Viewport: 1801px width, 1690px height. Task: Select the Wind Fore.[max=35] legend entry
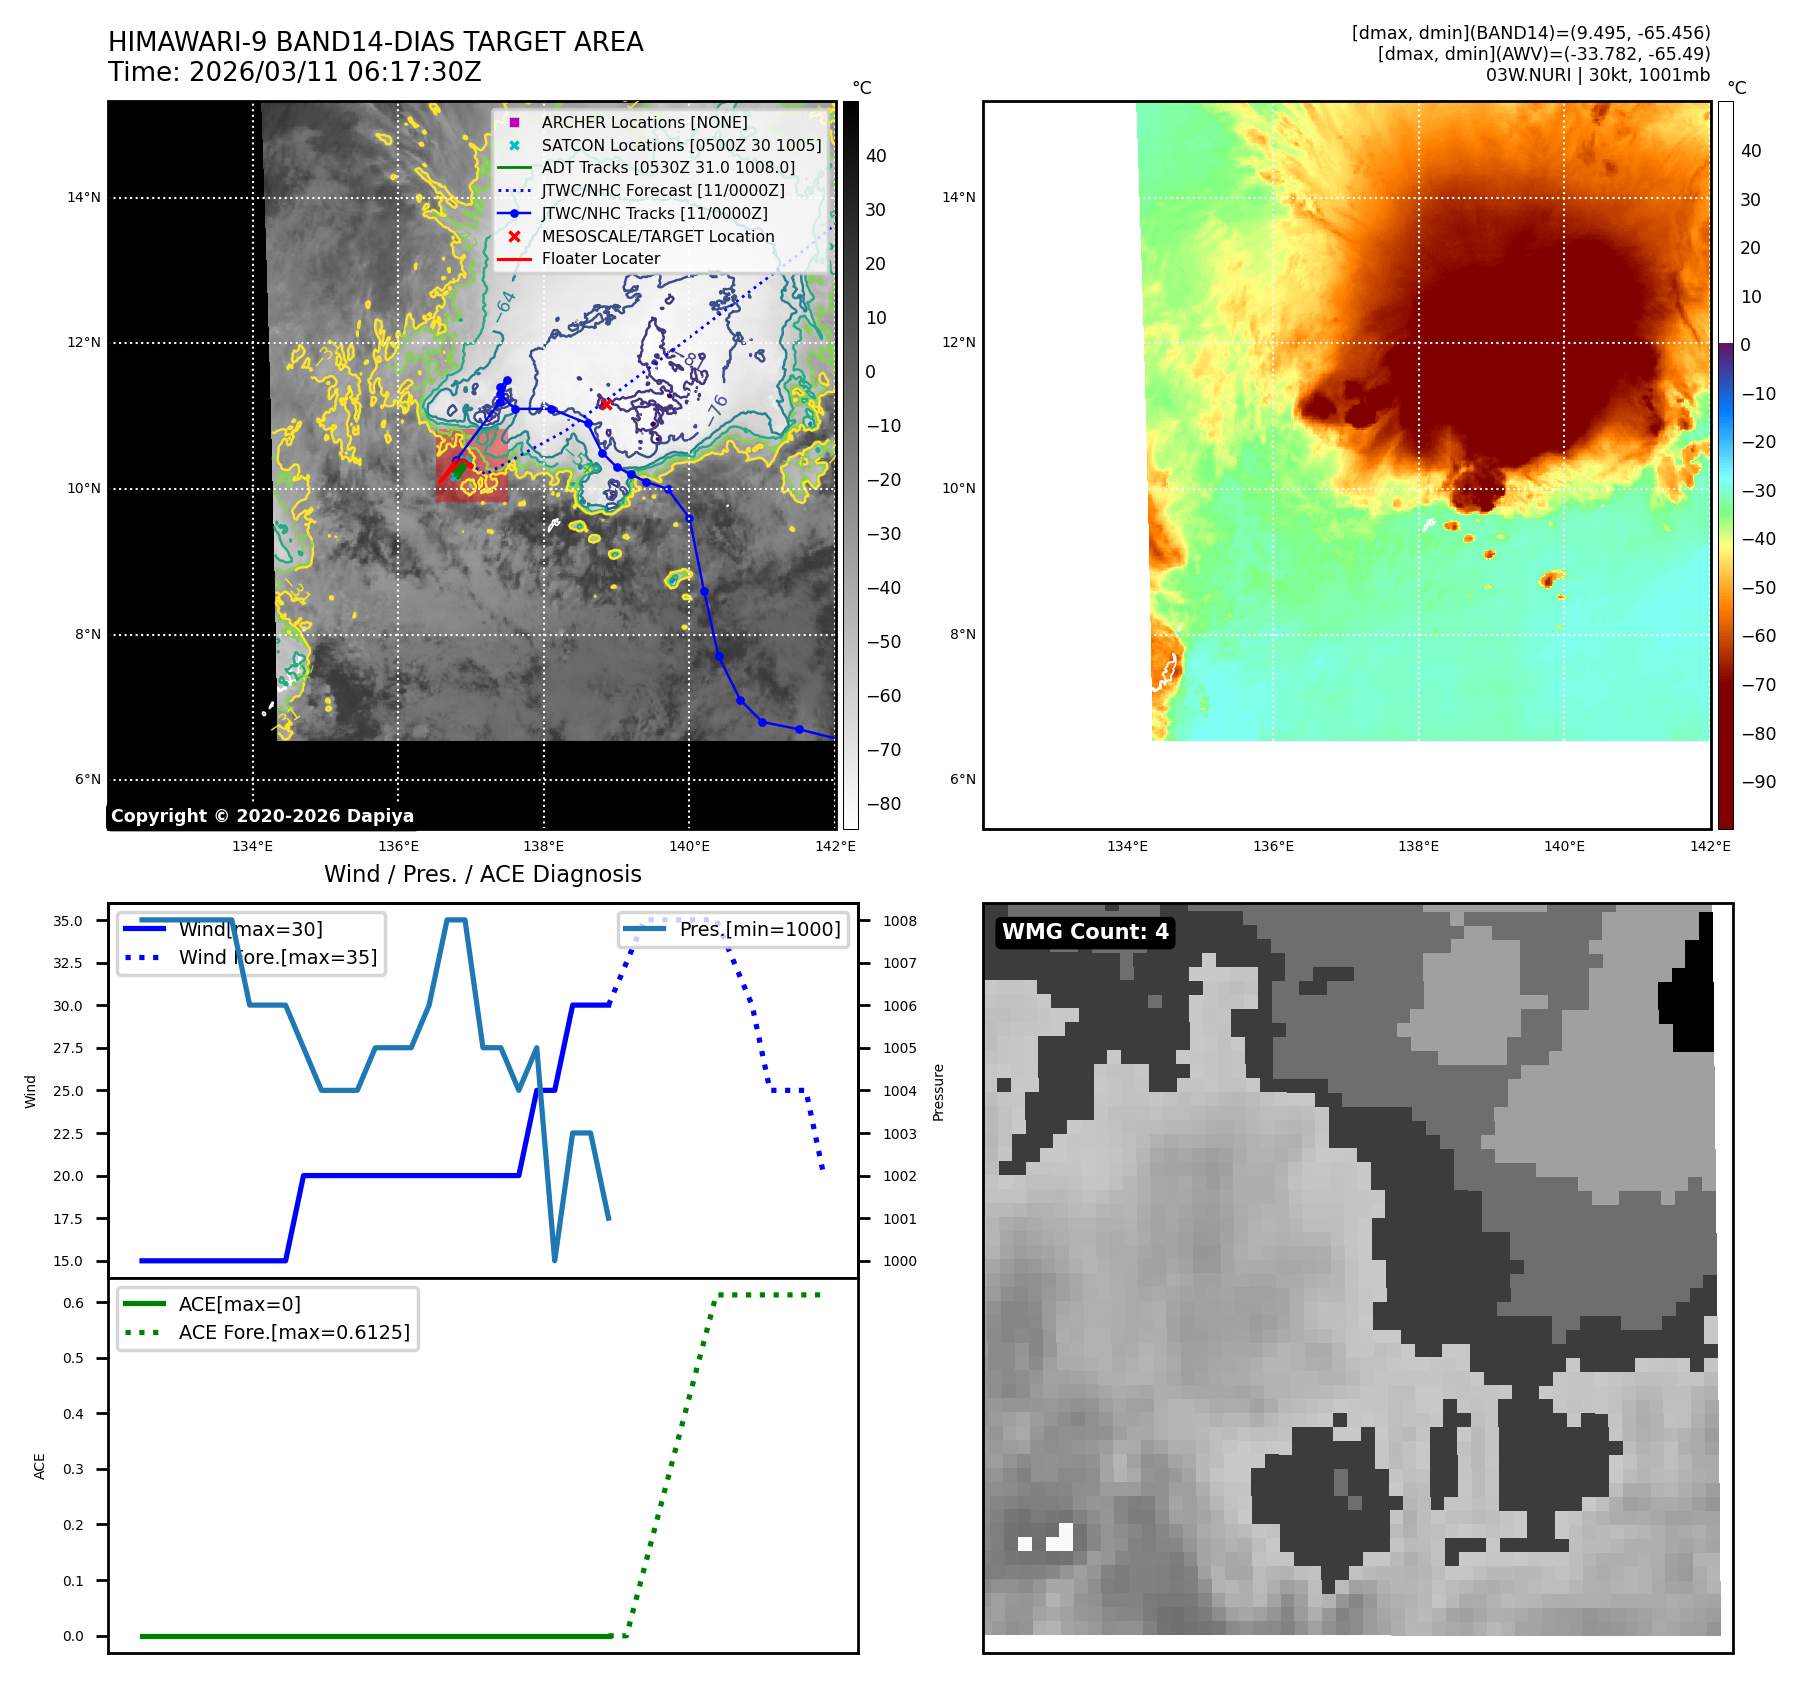(x=277, y=957)
